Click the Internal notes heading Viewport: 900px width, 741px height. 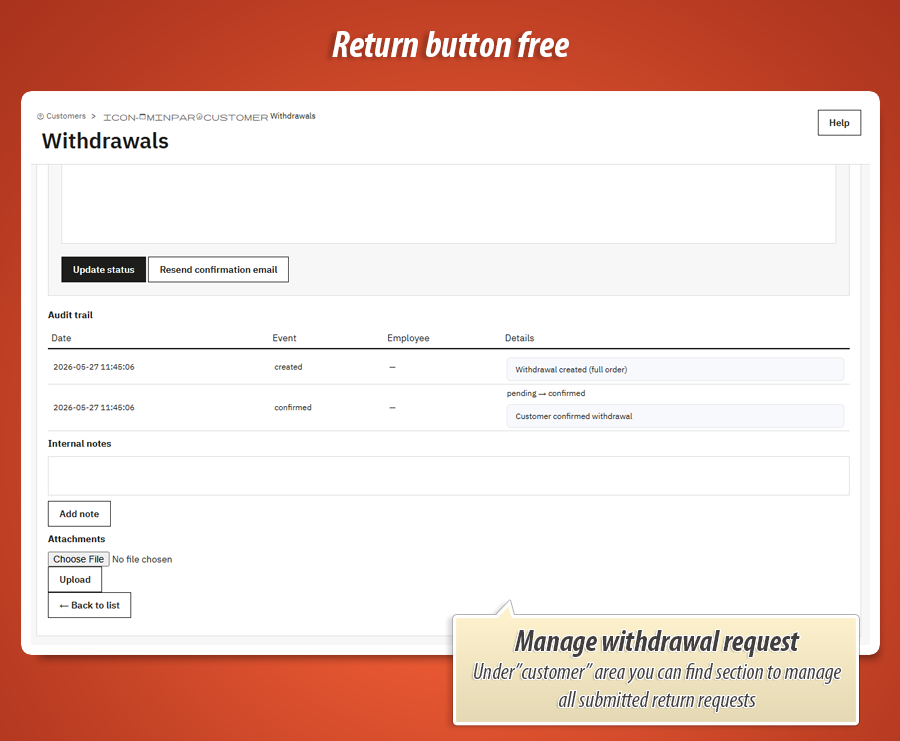point(79,444)
